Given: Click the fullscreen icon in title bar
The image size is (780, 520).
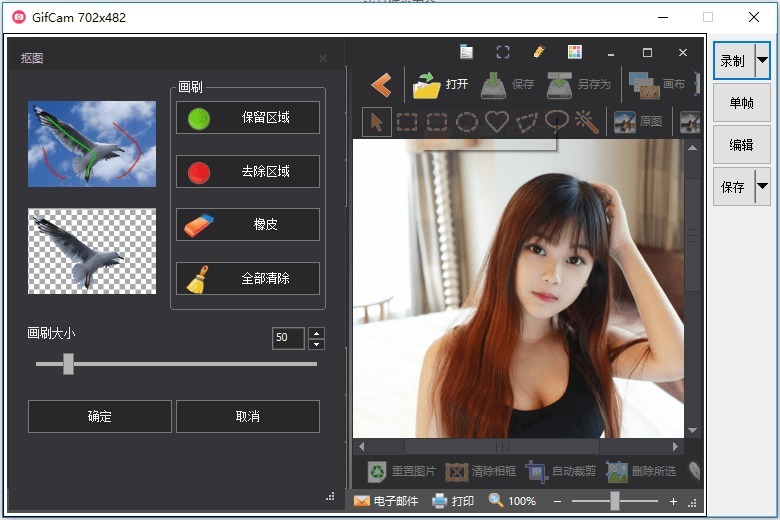Looking at the screenshot, I should pyautogui.click(x=503, y=52).
